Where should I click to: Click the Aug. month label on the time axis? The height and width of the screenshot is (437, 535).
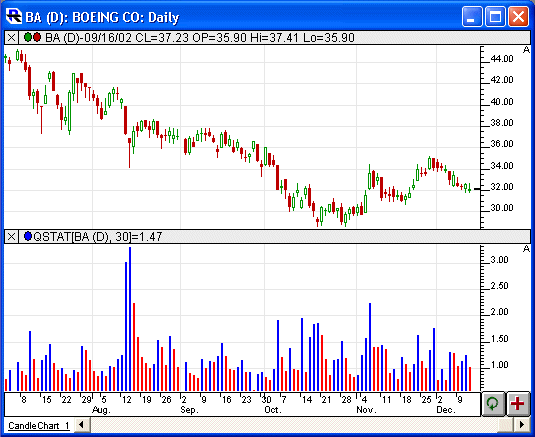click(101, 410)
